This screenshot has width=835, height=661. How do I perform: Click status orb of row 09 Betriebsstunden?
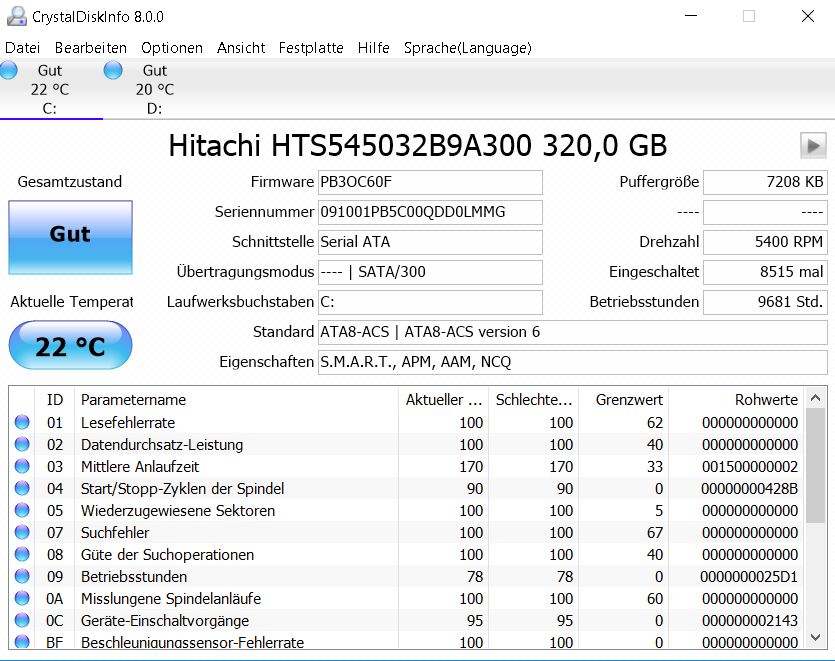click(x=22, y=576)
